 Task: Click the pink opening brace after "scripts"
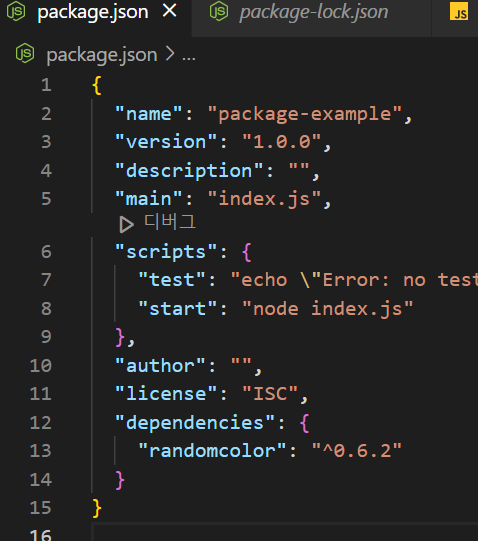pos(247,252)
